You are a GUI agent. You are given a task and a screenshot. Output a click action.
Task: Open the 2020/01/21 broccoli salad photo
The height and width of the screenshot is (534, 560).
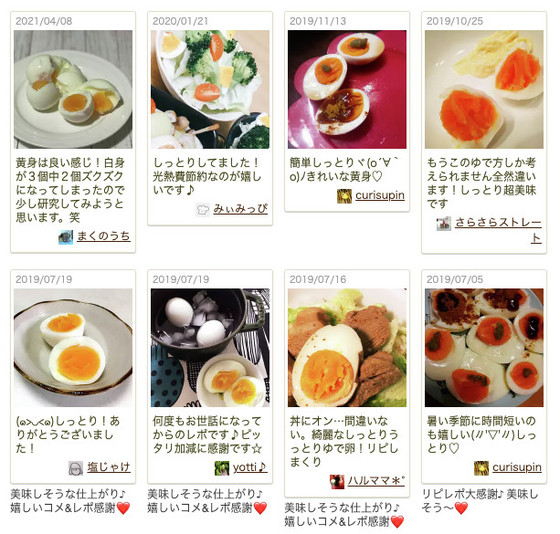(x=210, y=89)
